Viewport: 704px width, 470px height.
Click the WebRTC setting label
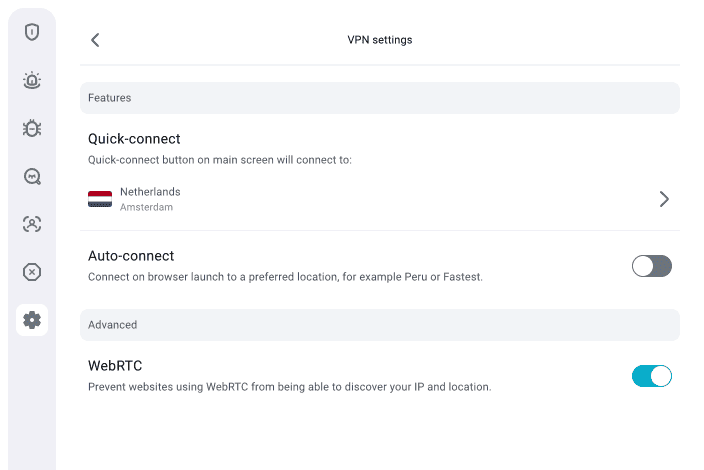(x=115, y=366)
